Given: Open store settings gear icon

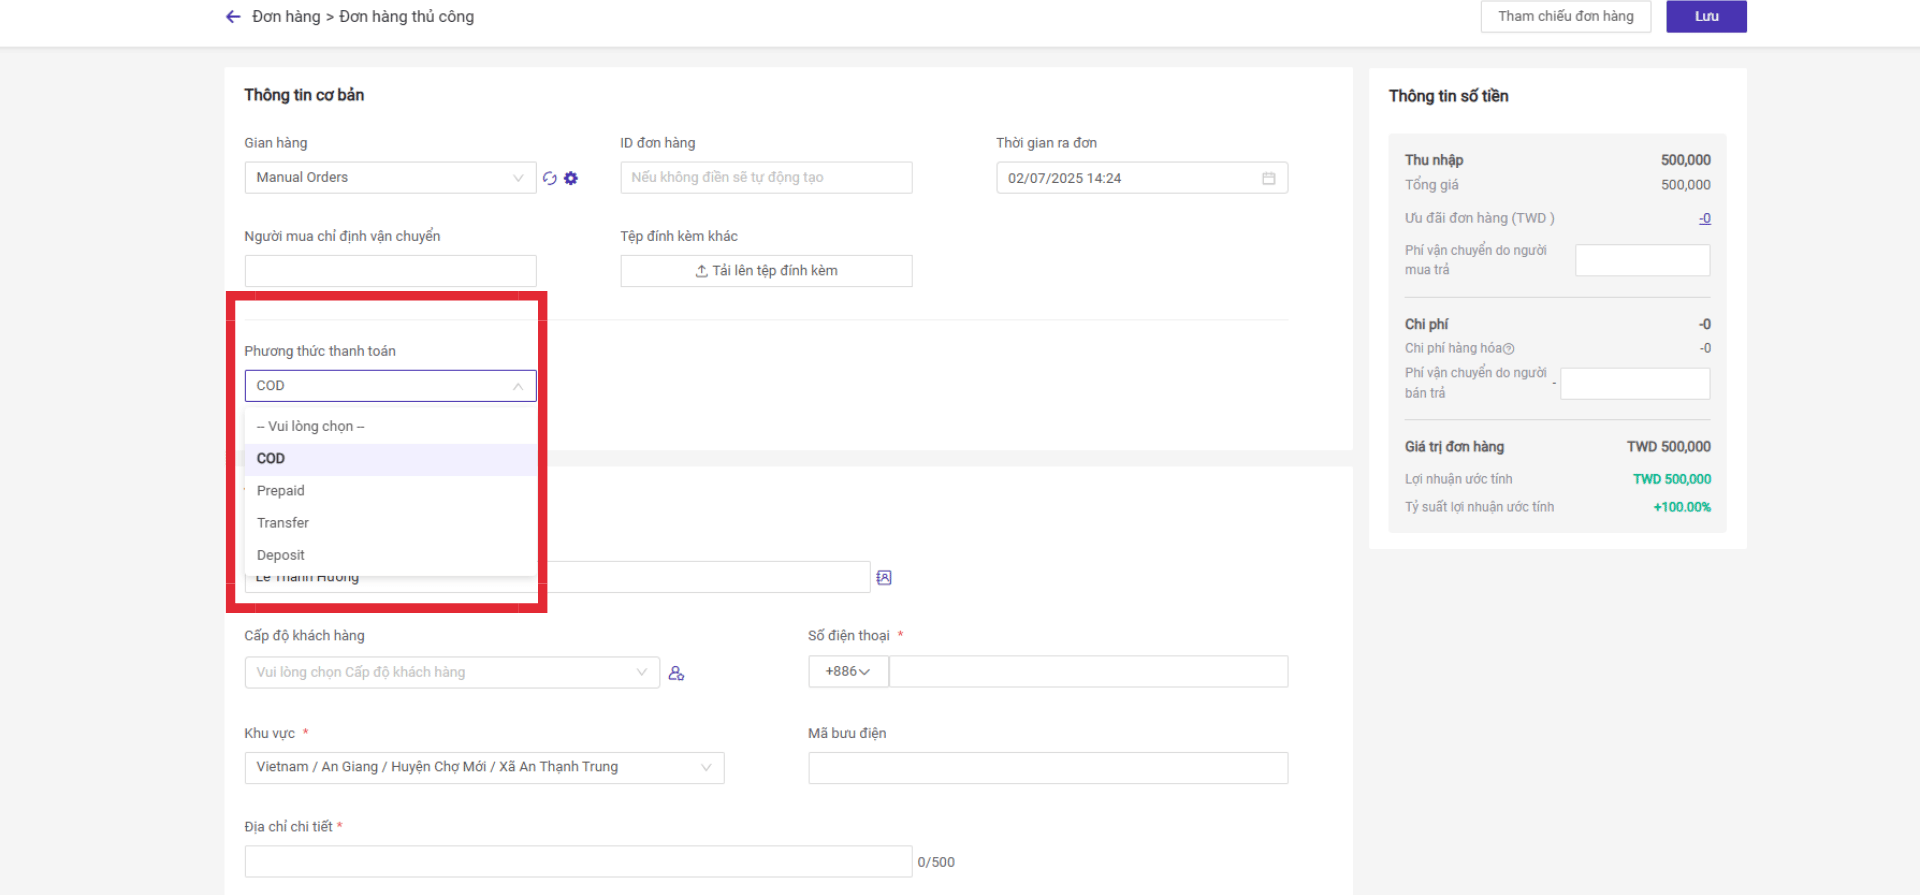Looking at the screenshot, I should (571, 178).
